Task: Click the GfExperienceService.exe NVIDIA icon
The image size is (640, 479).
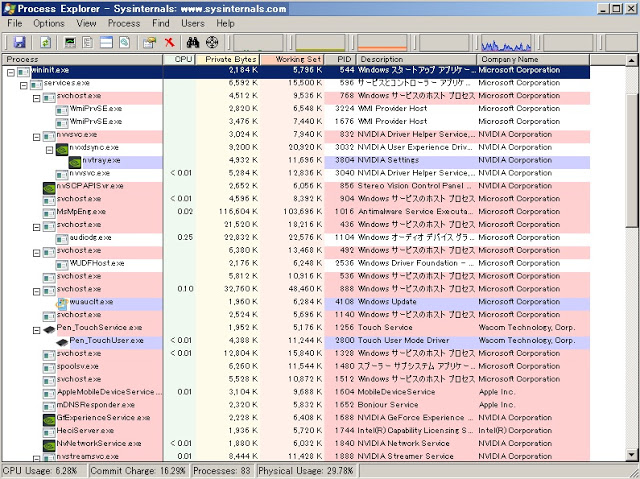Action: coord(49,419)
